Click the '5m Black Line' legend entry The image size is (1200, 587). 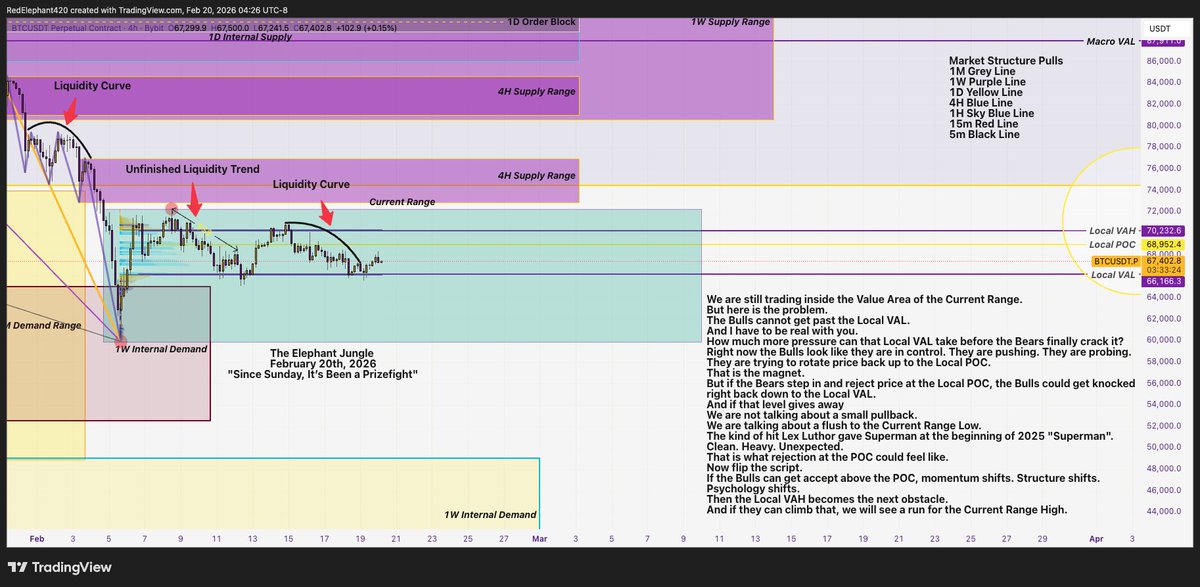[x=984, y=134]
